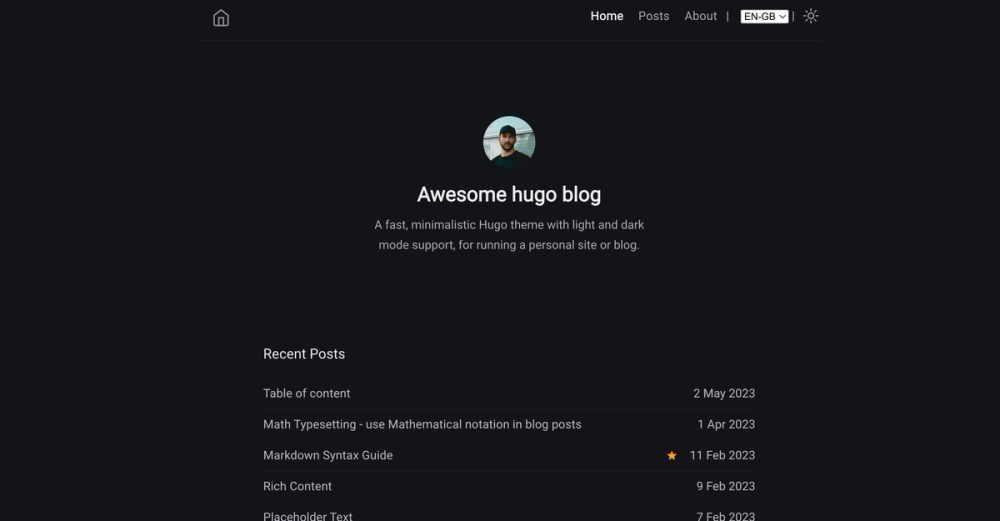Click the '2 May 2023' date

pyautogui.click(x=724, y=393)
